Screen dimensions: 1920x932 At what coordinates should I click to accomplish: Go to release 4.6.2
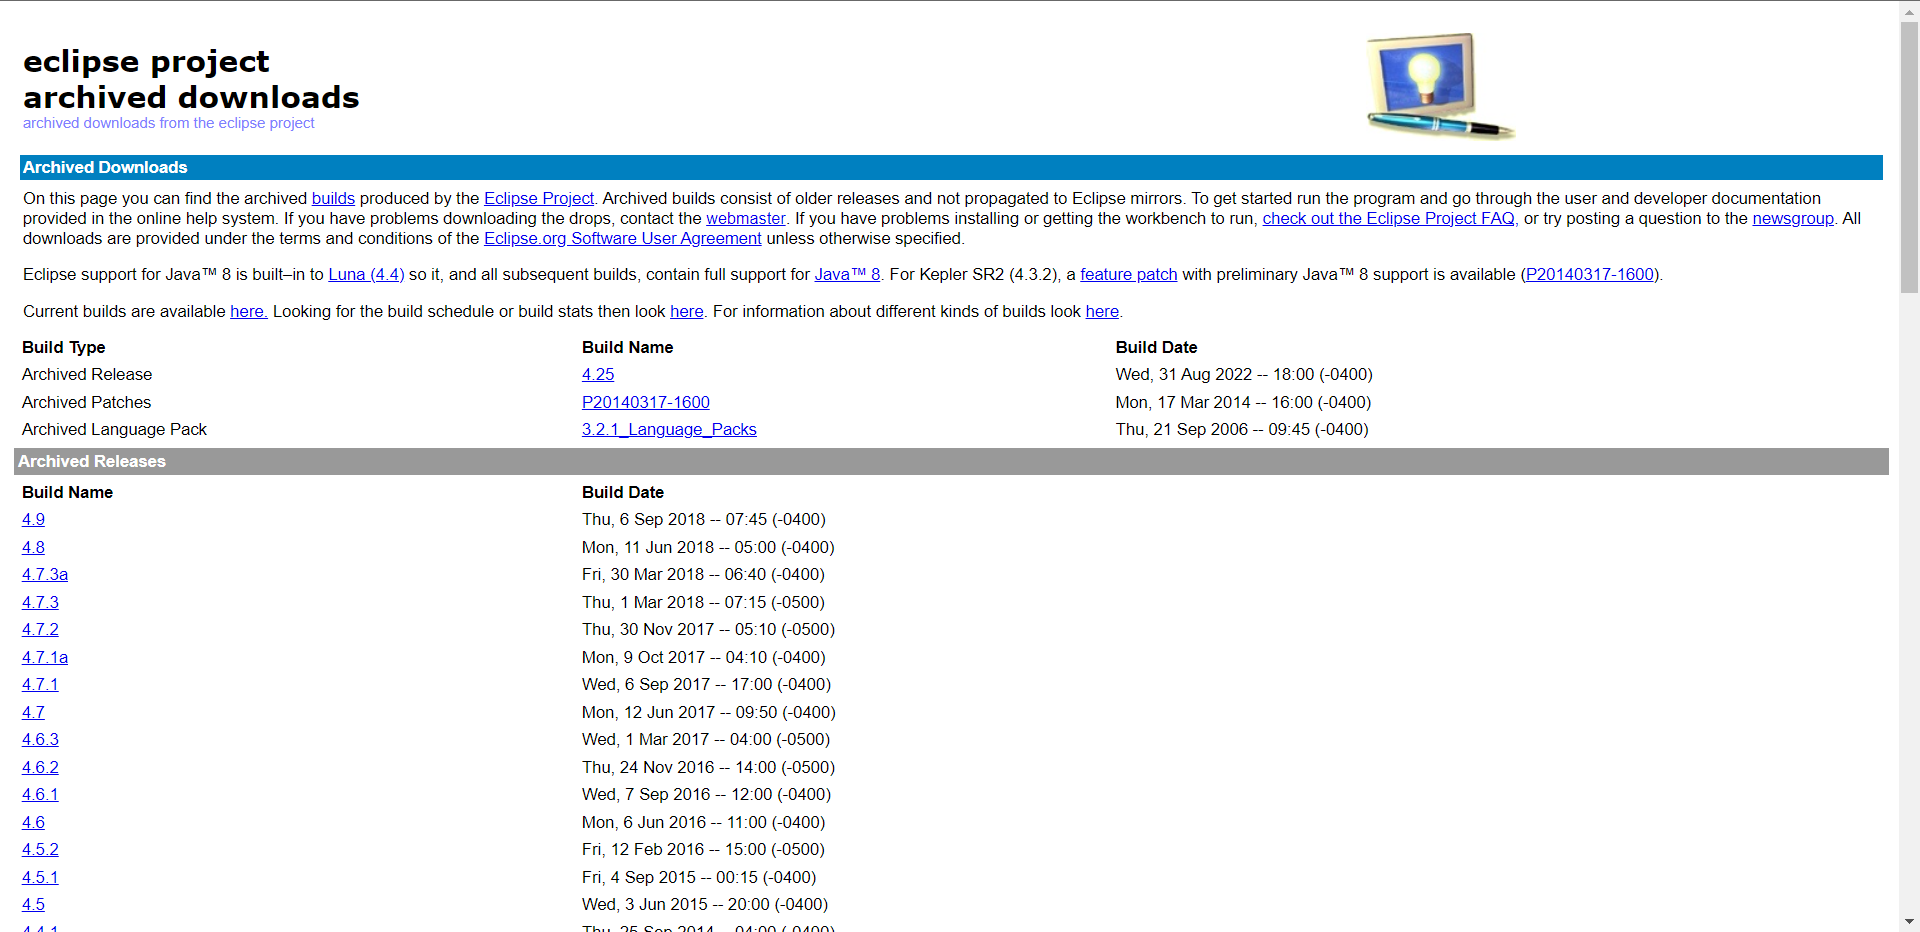pyautogui.click(x=40, y=767)
